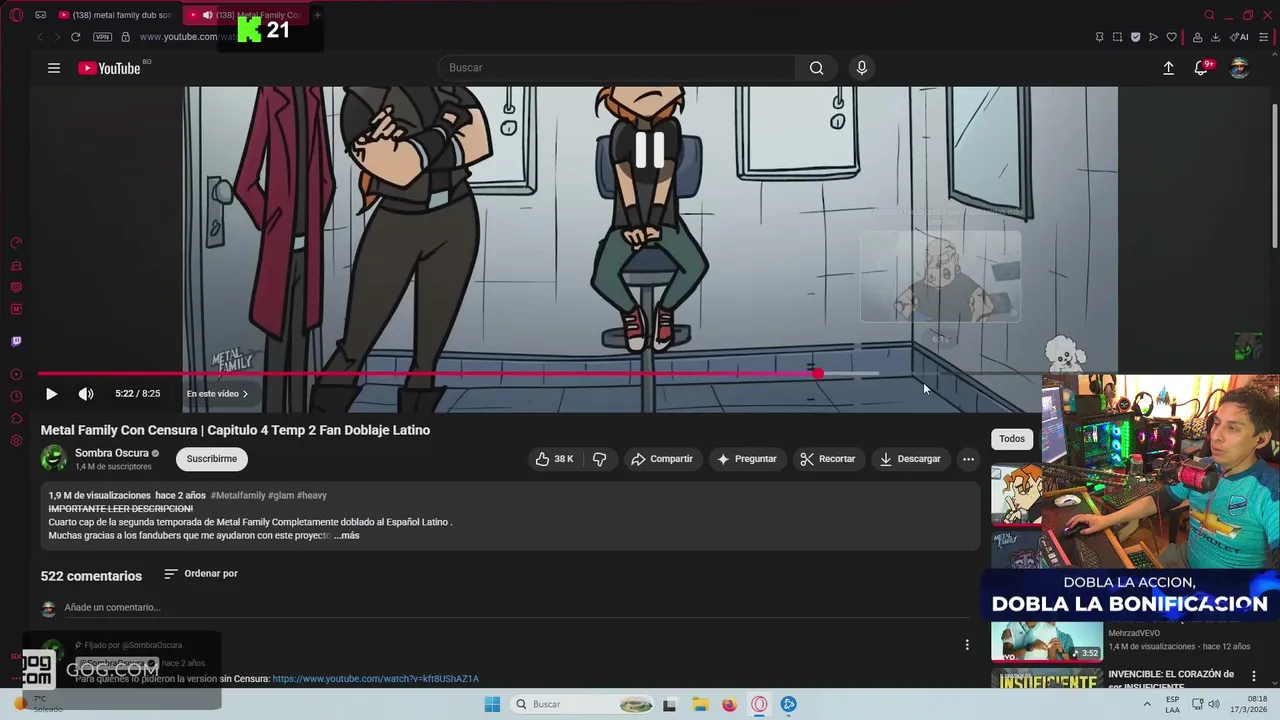Image resolution: width=1280 pixels, height=720 pixels.
Task: Open Opera downloads icon
Action: 1215,37
